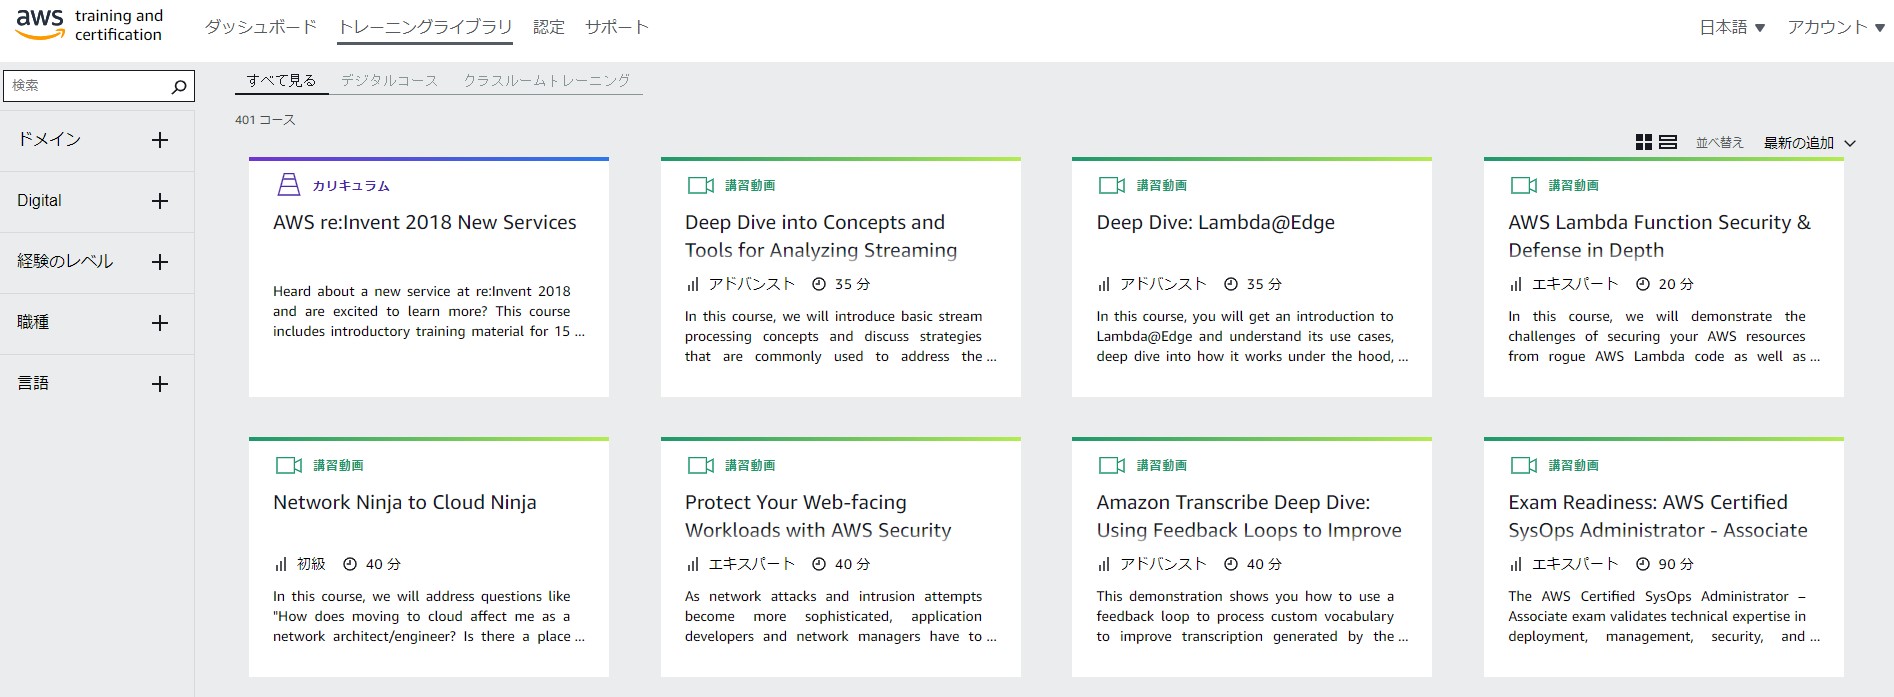The image size is (1894, 697).
Task: Switch to list view icon
Action: click(x=1668, y=142)
